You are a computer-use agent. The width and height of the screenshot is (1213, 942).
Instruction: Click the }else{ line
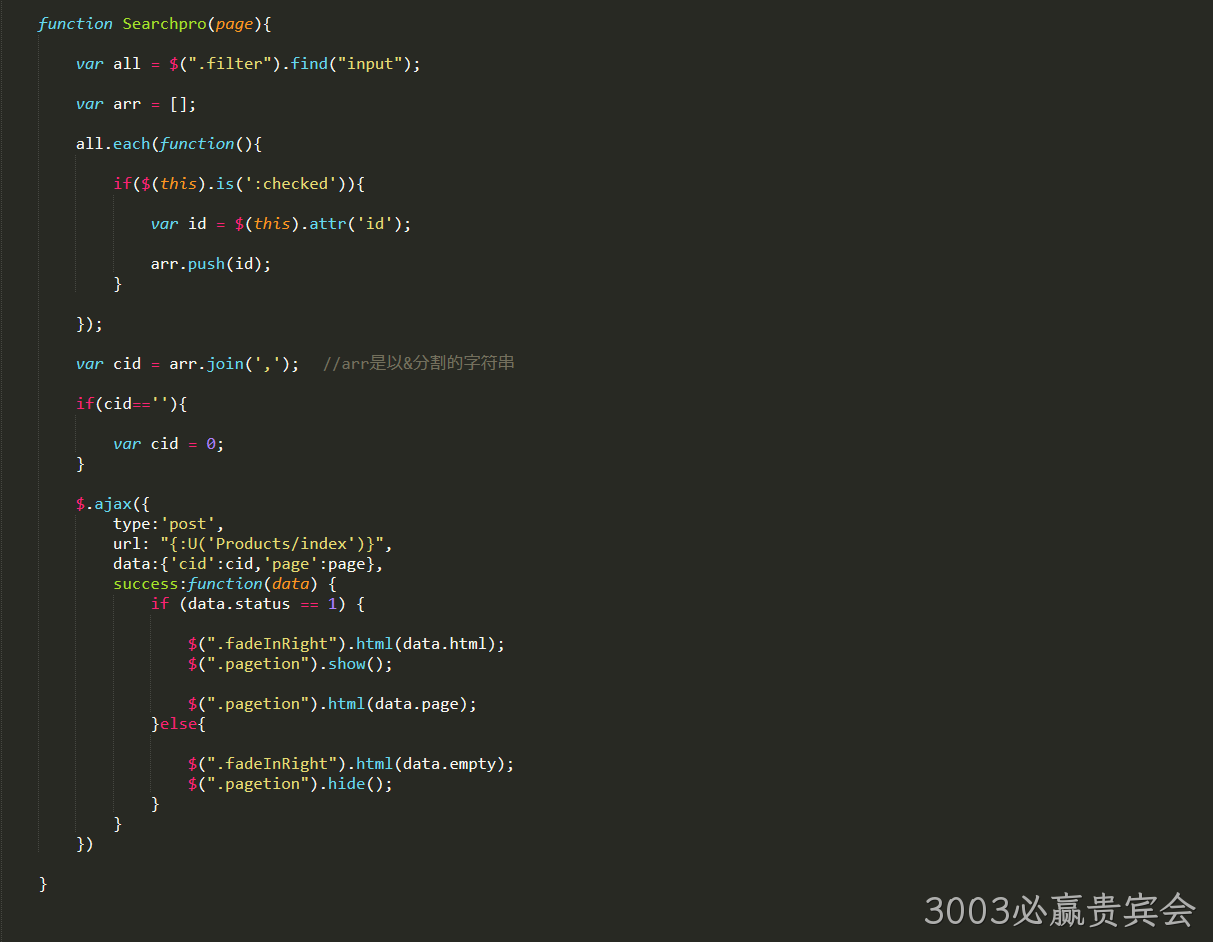tap(178, 724)
